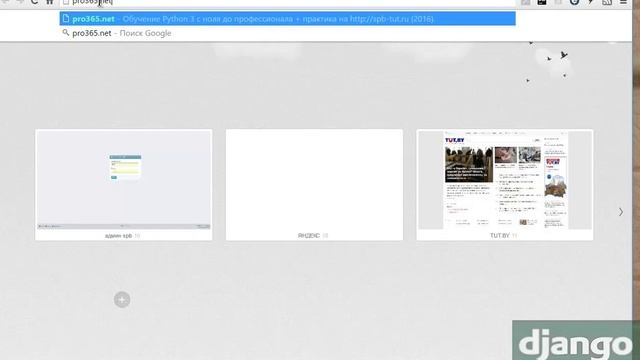The height and width of the screenshot is (360, 640).
Task: Go to the home page icon
Action: coord(50,2)
